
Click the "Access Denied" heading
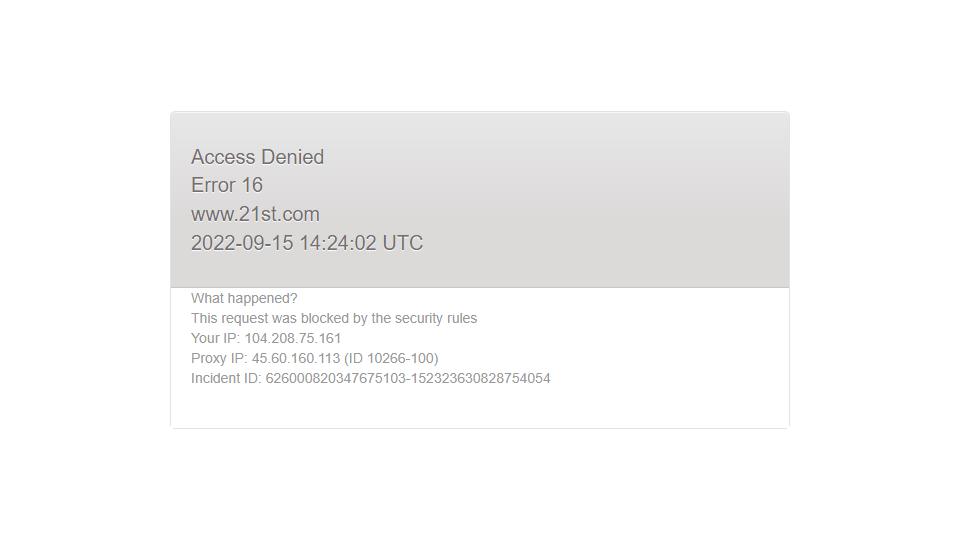(257, 157)
